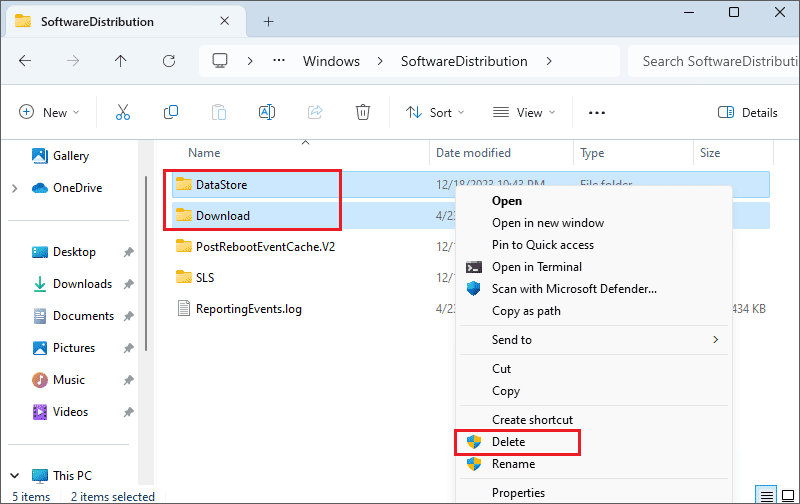Collapse the This PC tree node
The height and width of the screenshot is (504, 800).
coord(15,476)
